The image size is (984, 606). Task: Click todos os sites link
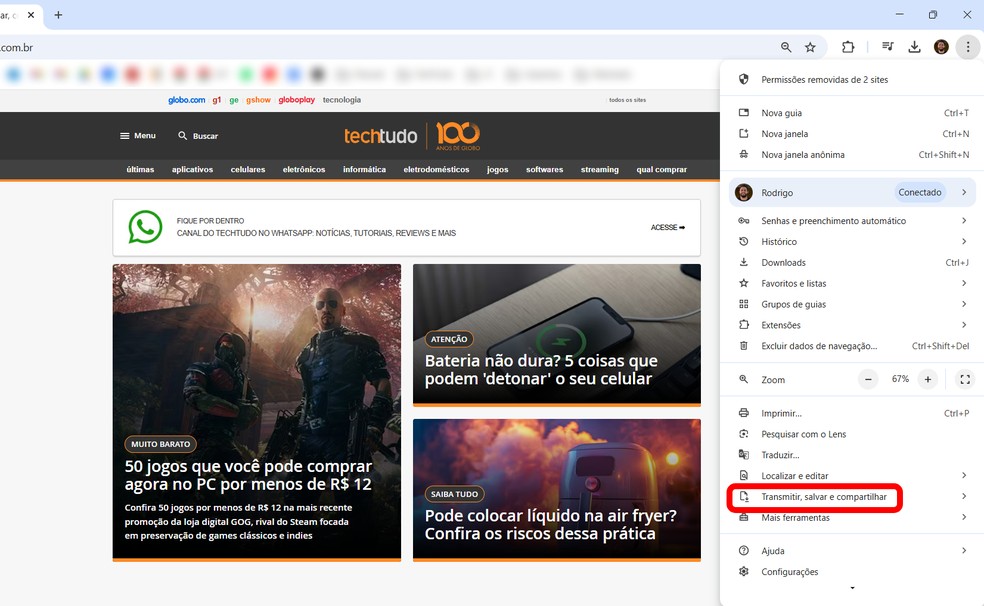point(627,100)
